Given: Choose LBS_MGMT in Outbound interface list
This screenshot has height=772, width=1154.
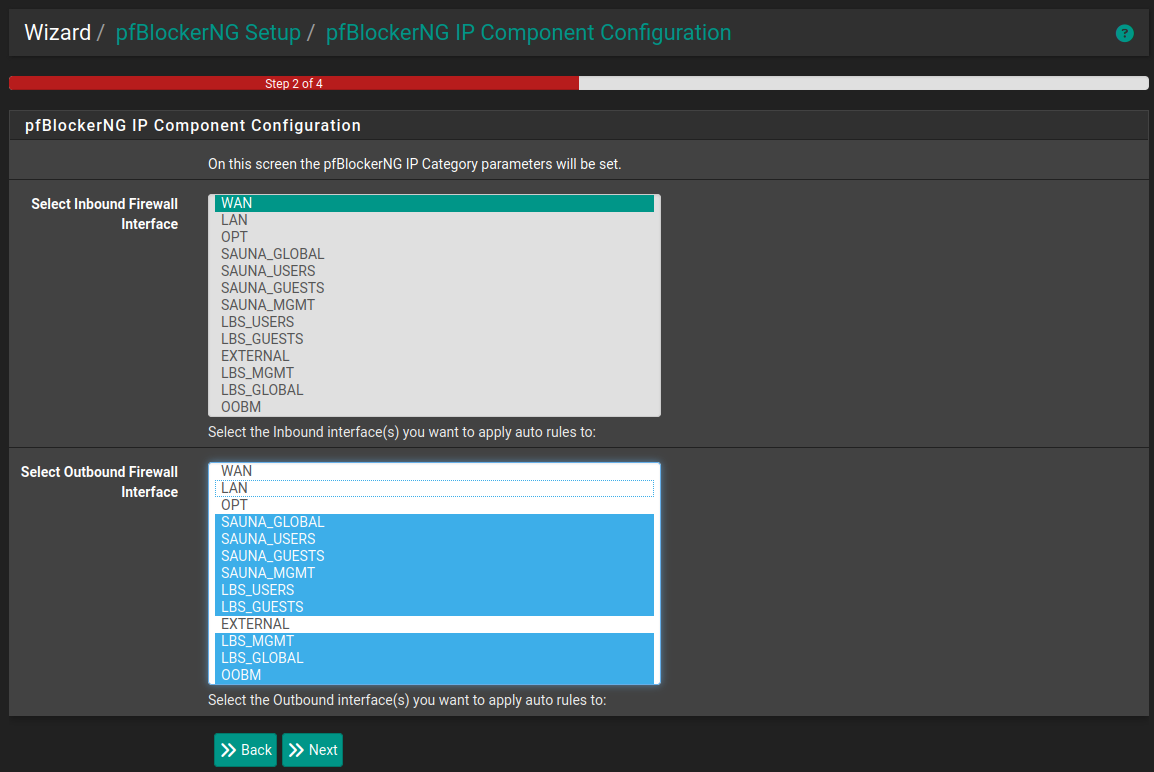Looking at the screenshot, I should (434, 640).
